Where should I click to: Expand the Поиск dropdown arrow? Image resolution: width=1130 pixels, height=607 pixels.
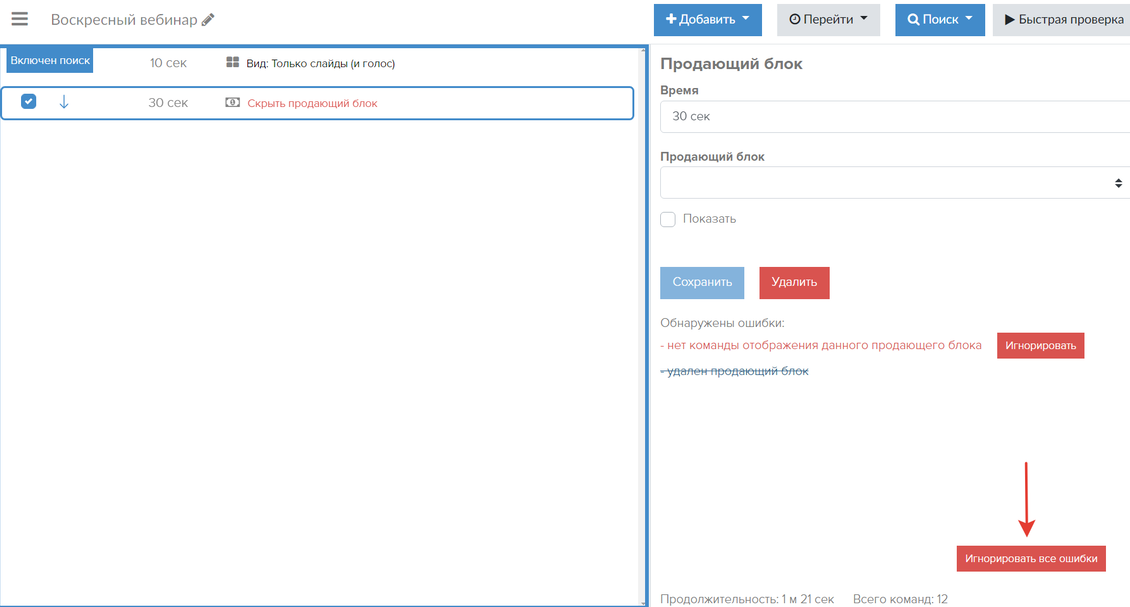pyautogui.click(x=969, y=19)
